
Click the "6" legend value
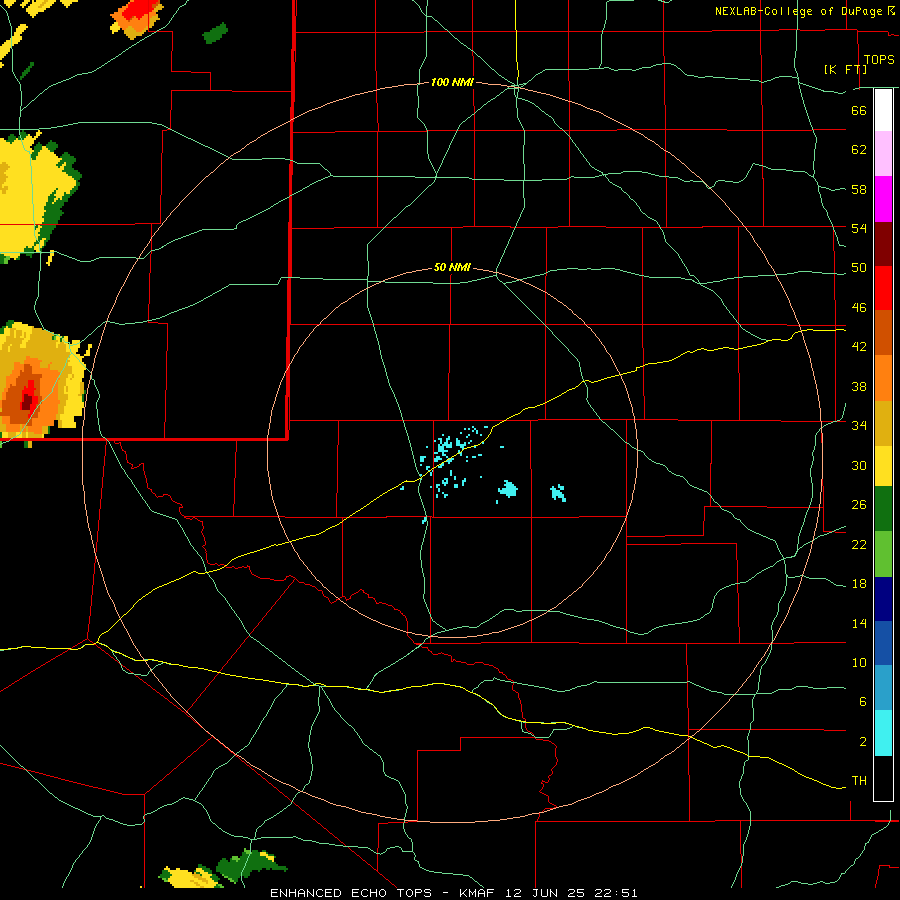[x=862, y=702]
